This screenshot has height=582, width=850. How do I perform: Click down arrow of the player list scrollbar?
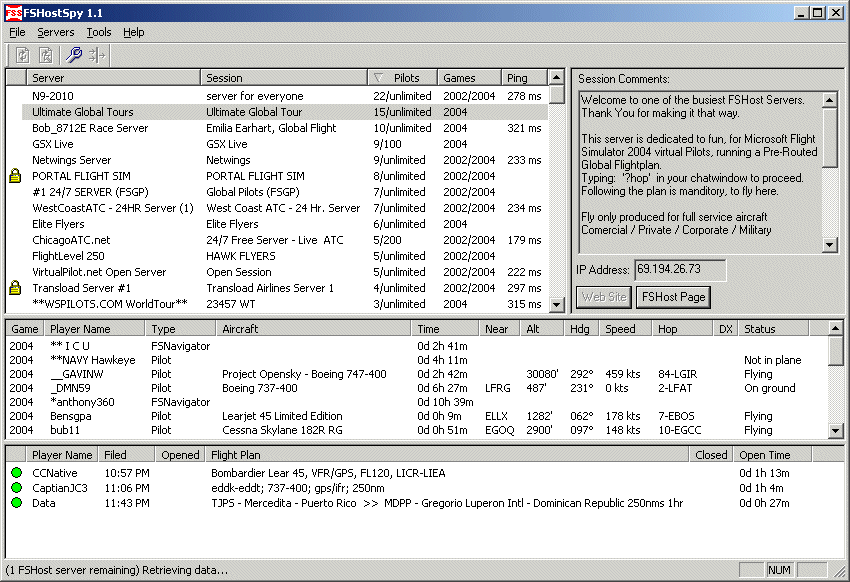pos(835,431)
